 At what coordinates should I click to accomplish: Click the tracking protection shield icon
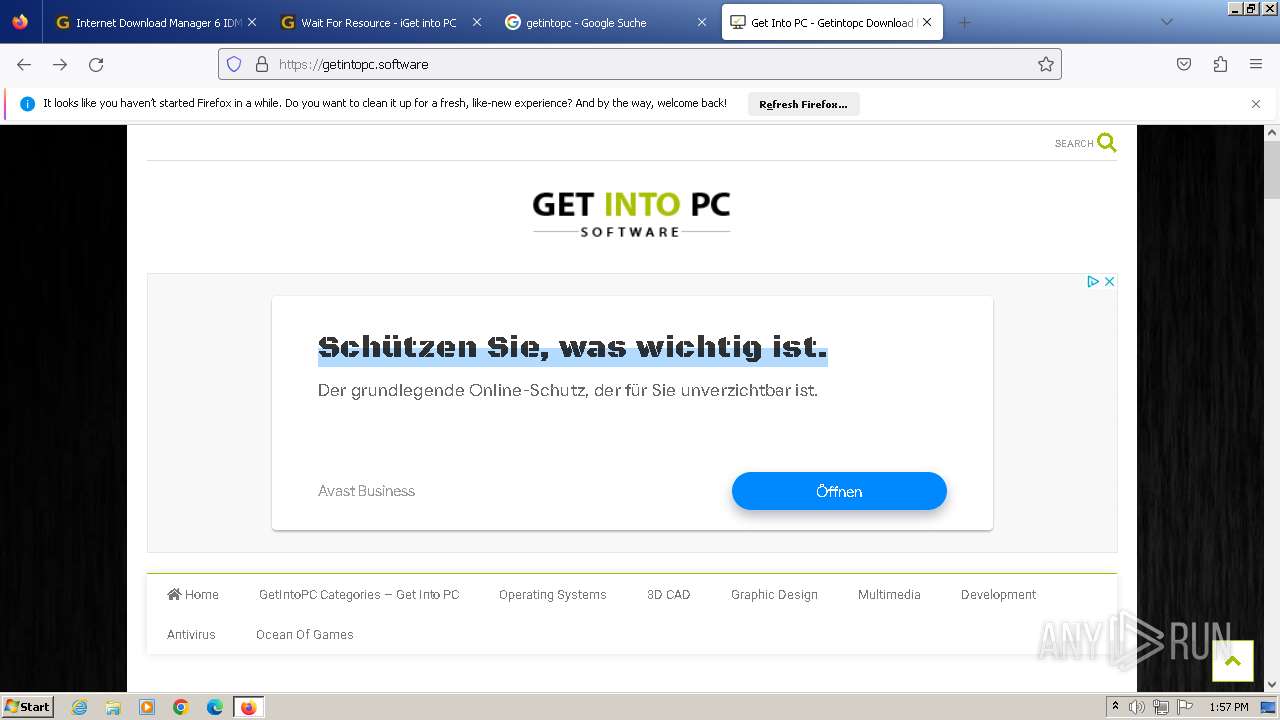[x=234, y=64]
